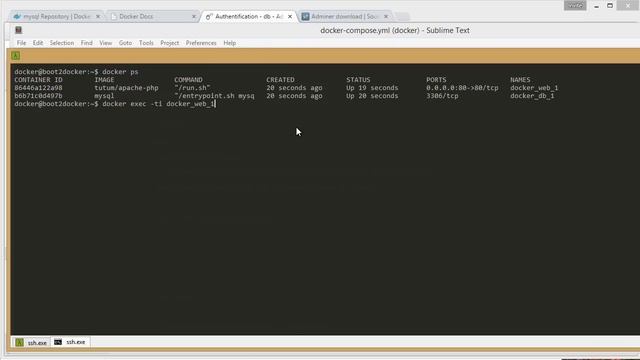Open the Selection menu
640x360 pixels.
coord(62,43)
